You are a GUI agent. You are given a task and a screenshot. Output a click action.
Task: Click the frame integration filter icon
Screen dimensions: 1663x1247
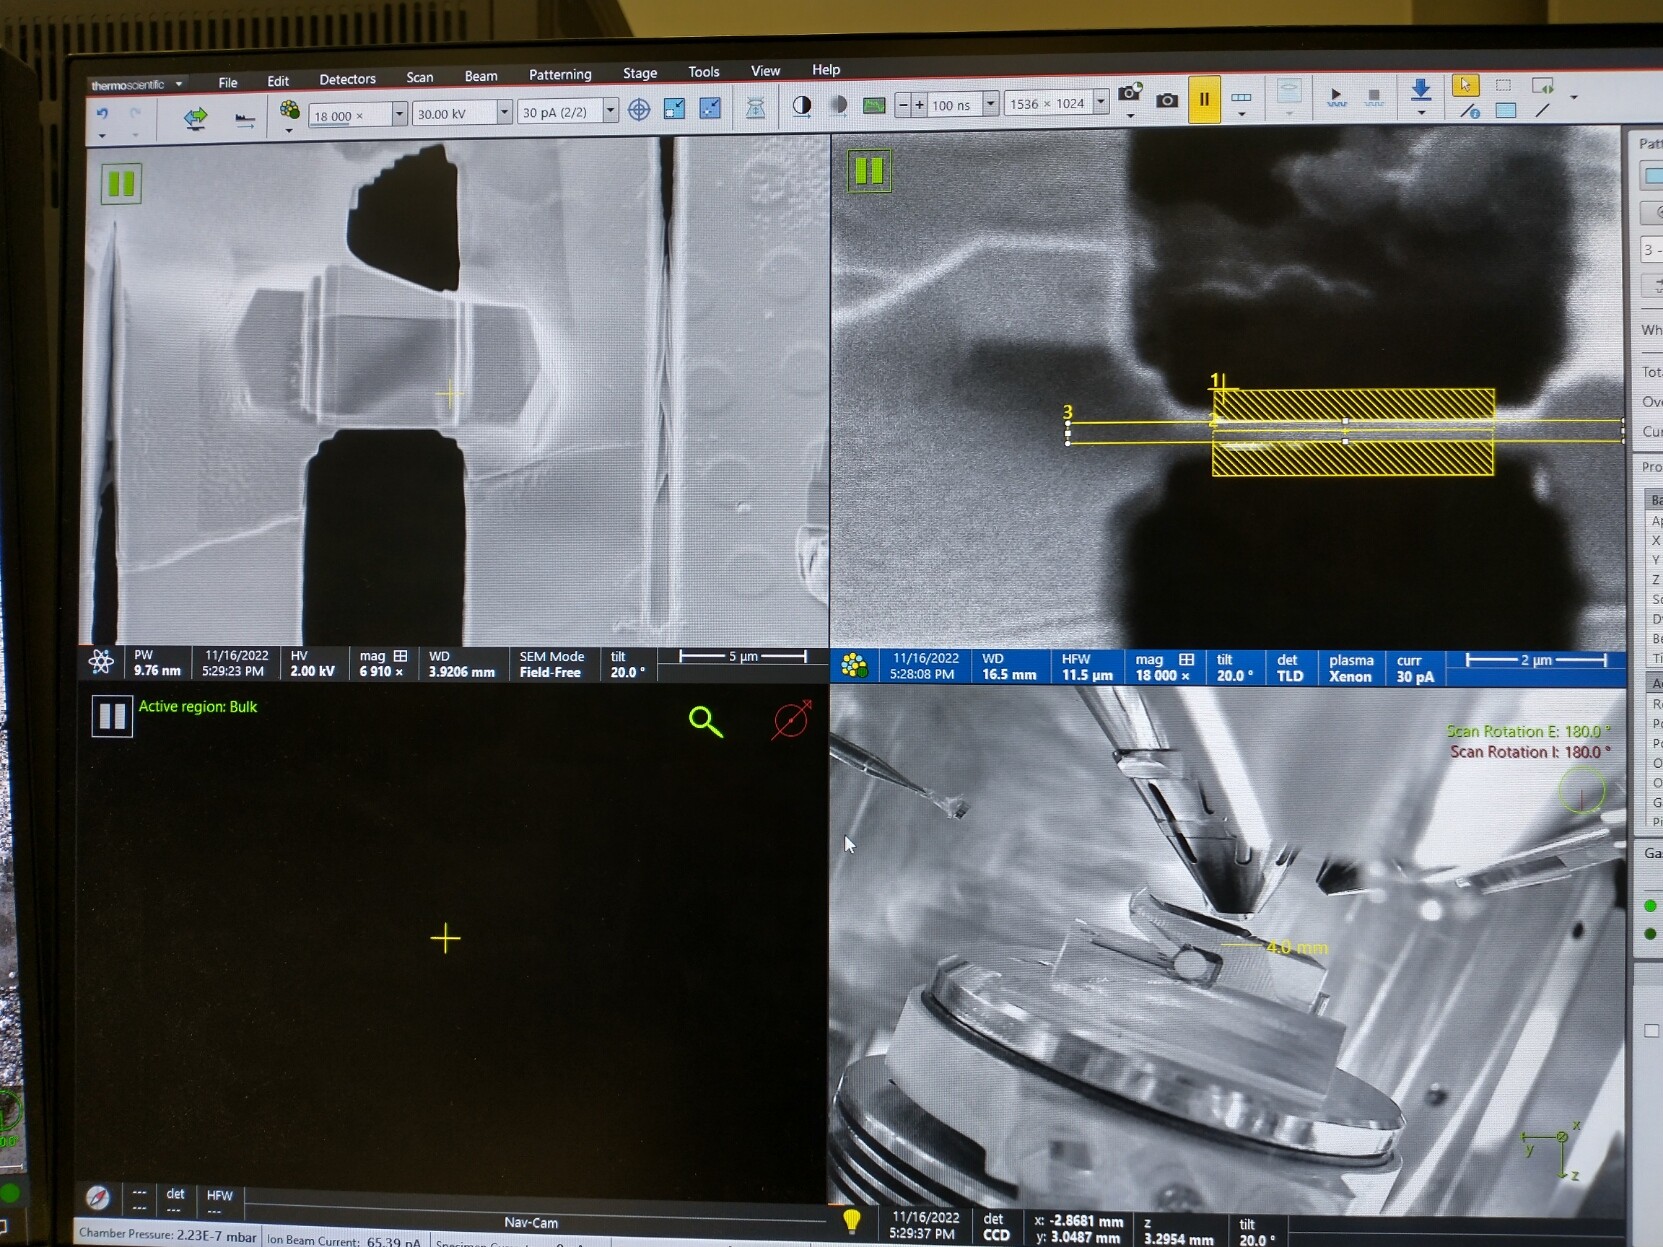point(1241,97)
